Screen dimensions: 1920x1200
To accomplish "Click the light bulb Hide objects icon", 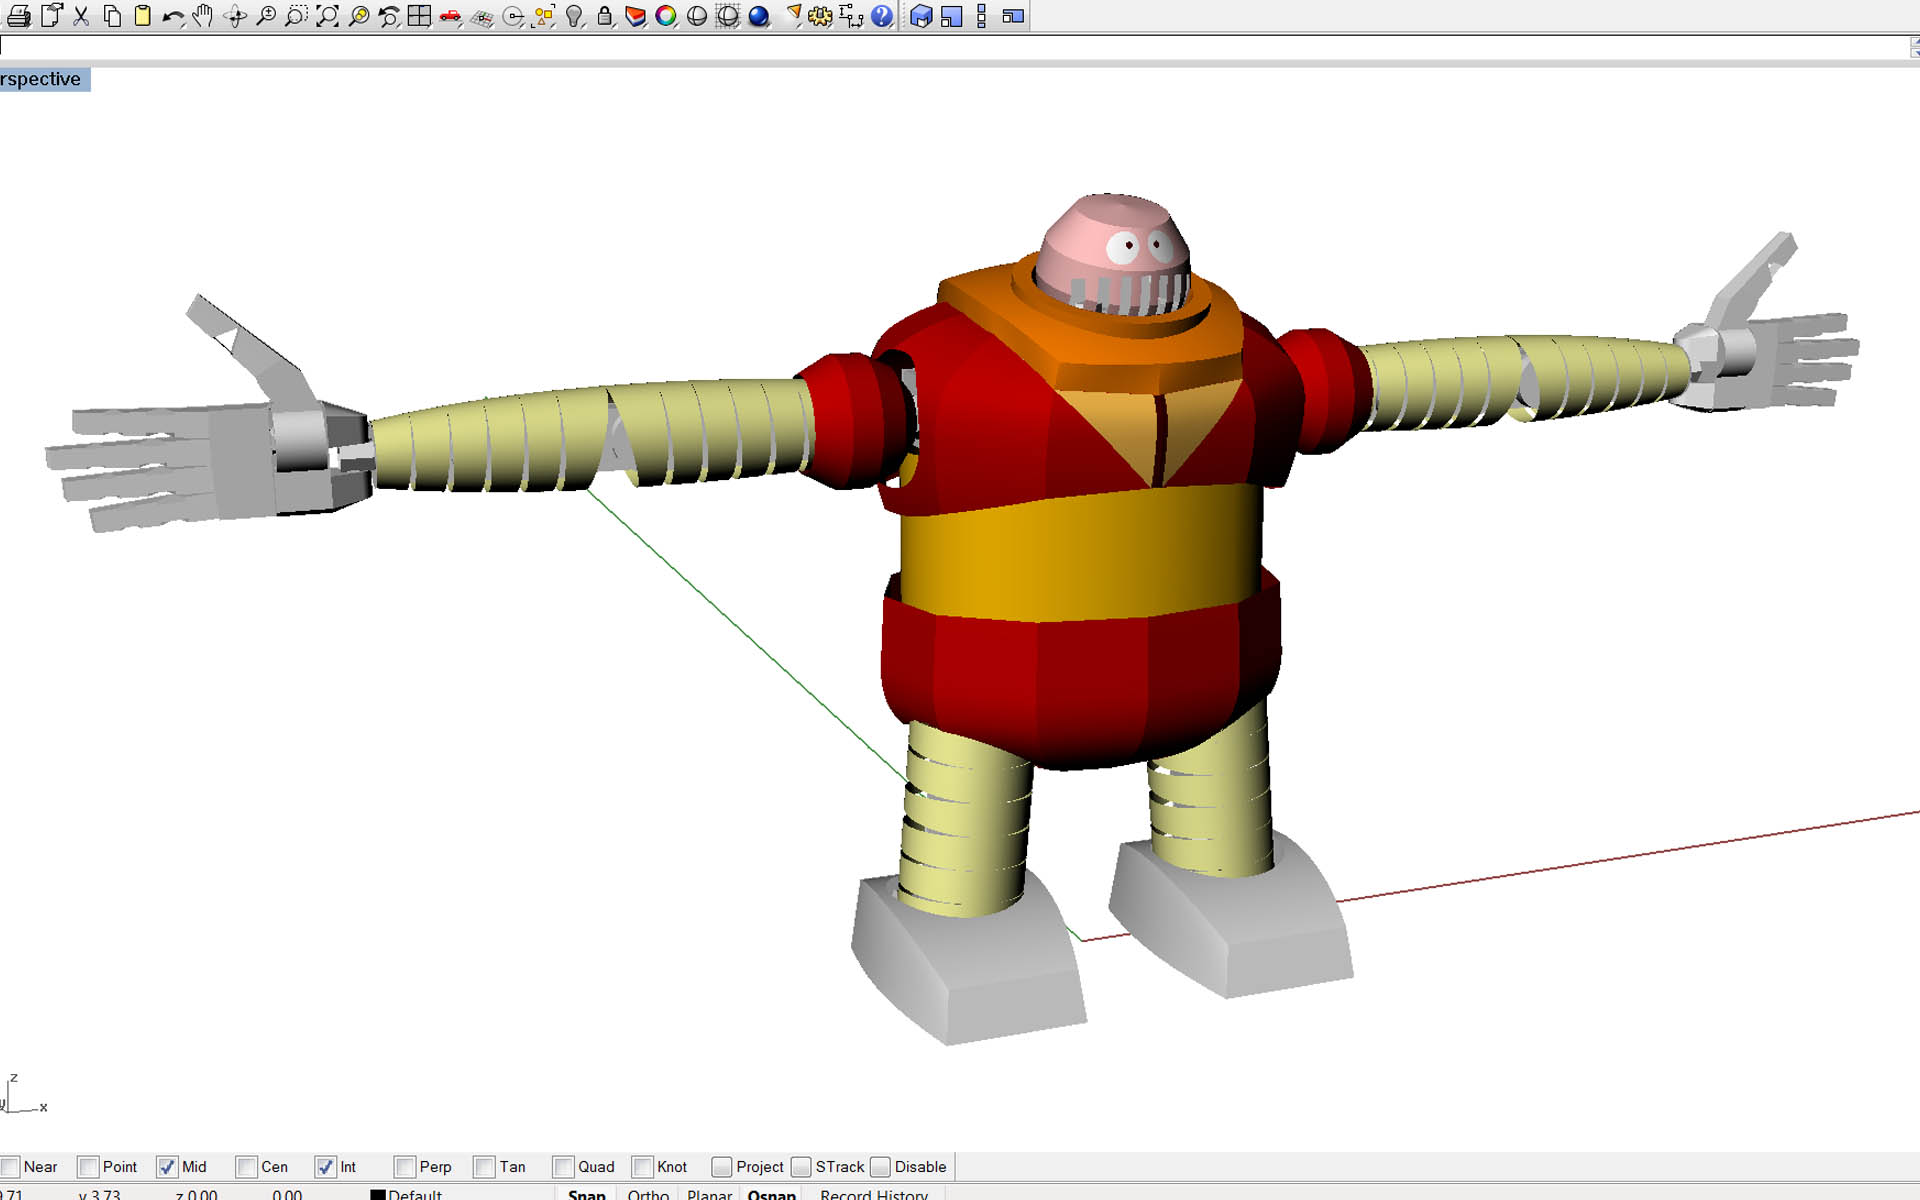I will coord(574,16).
